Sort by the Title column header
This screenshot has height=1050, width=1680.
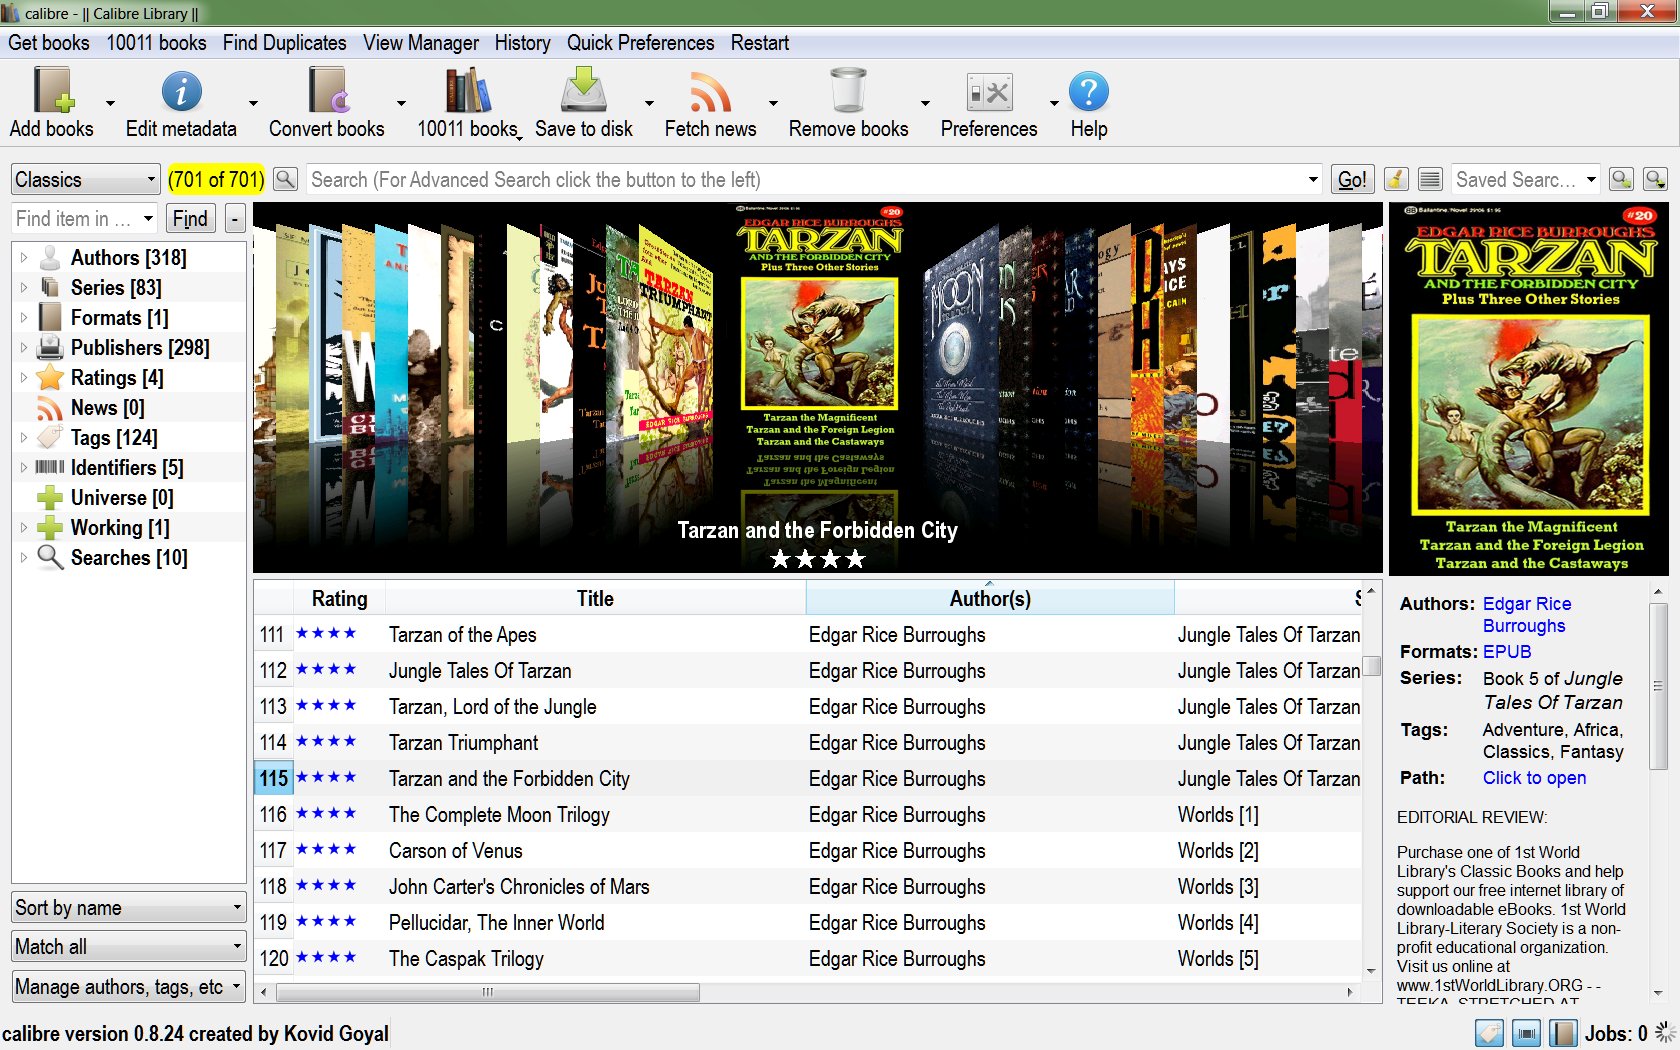(x=595, y=598)
